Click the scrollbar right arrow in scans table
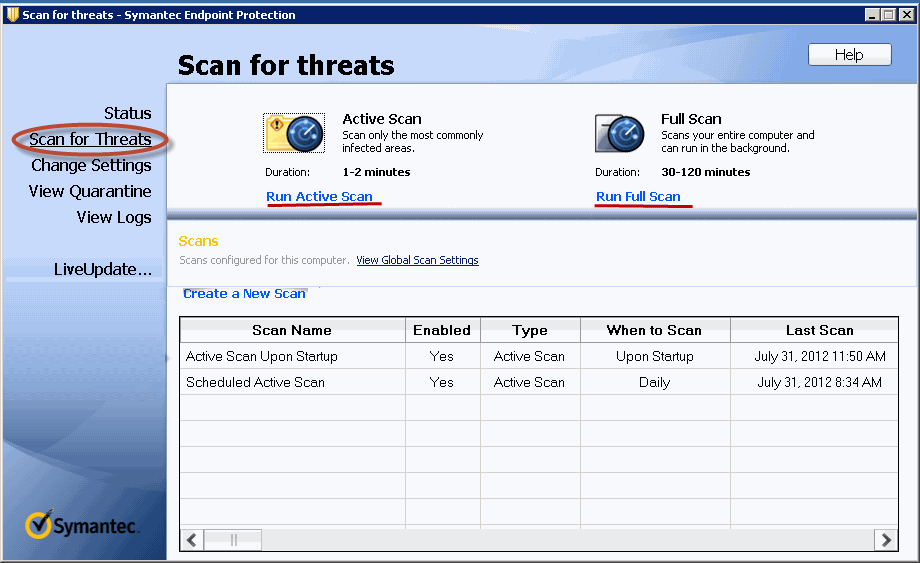Image resolution: width=920 pixels, height=563 pixels. tap(885, 540)
